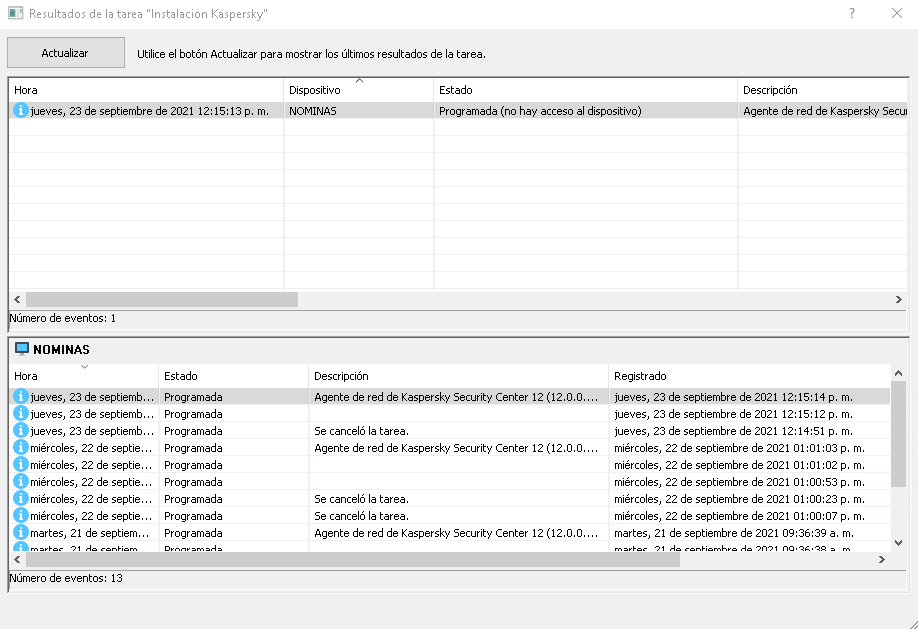Click down arrow of lower vertical scrollbar
Image resolution: width=918 pixels, height=629 pixels.
point(899,543)
